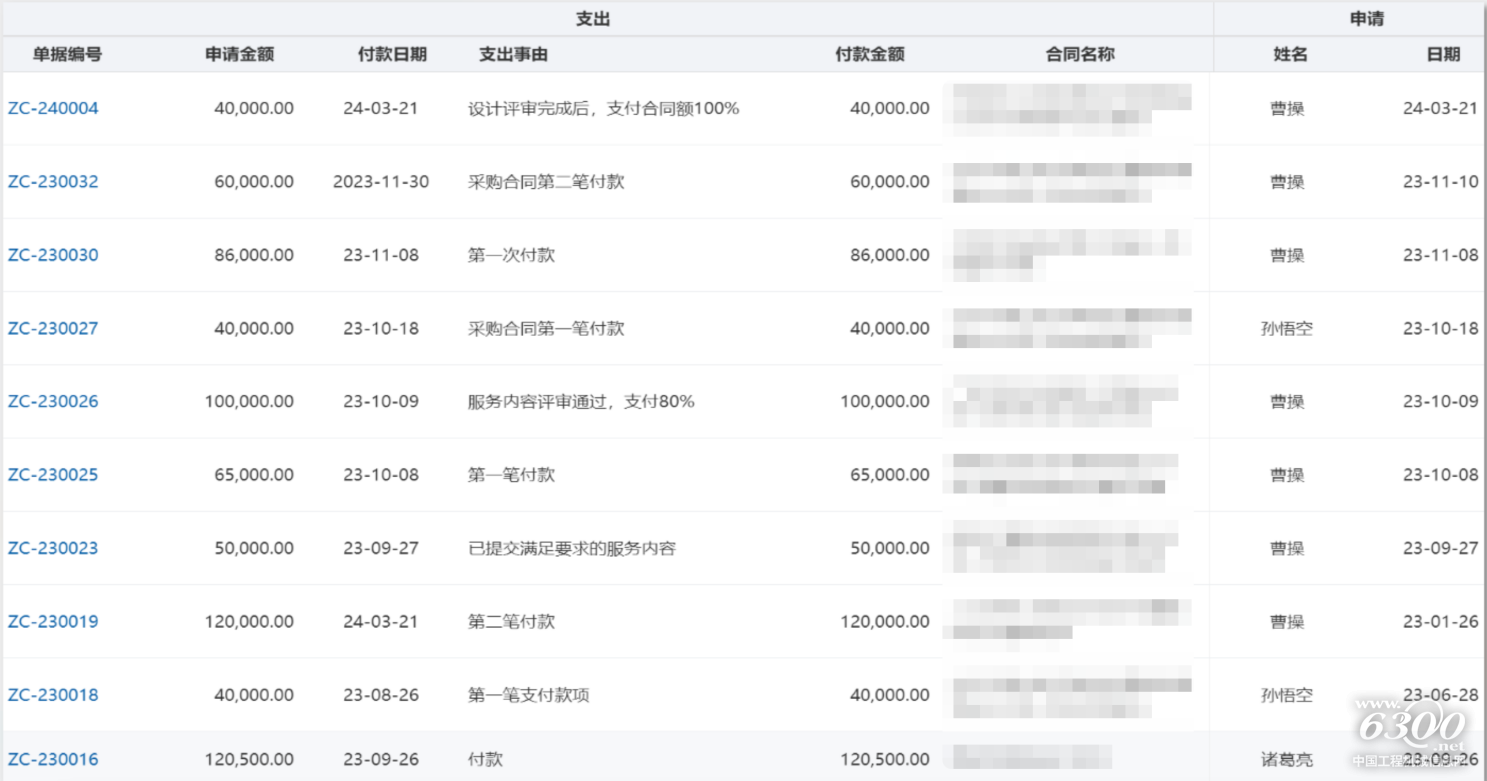
Task: Open document ZC-230019 details
Action: (53, 621)
